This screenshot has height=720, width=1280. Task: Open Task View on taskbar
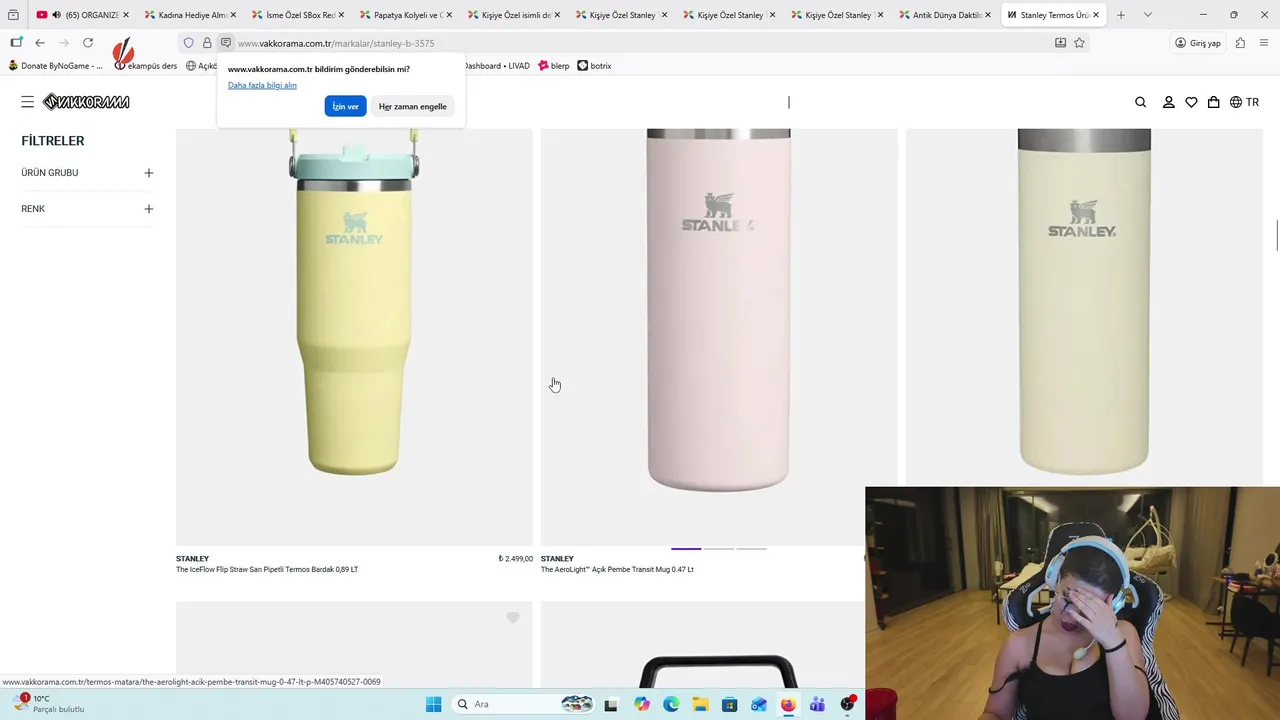[x=611, y=704]
